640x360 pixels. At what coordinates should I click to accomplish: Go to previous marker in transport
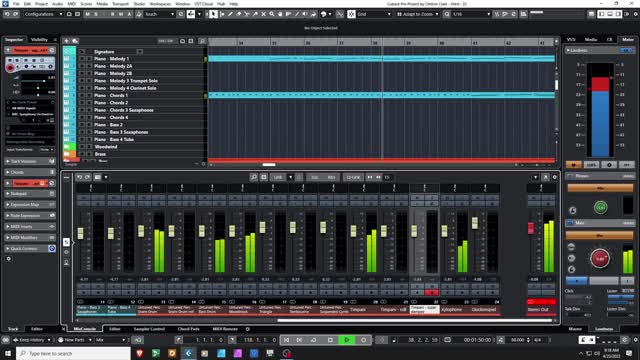287,340
